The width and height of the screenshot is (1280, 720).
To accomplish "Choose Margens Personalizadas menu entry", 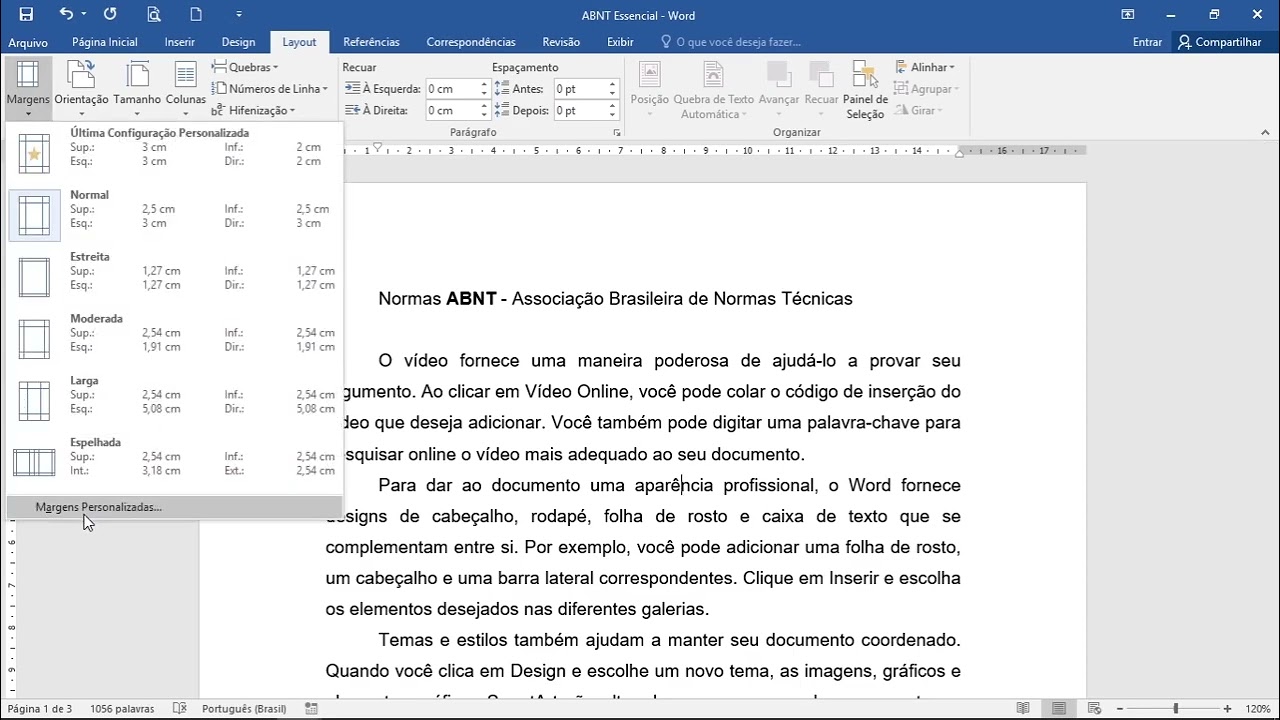I will [174, 507].
